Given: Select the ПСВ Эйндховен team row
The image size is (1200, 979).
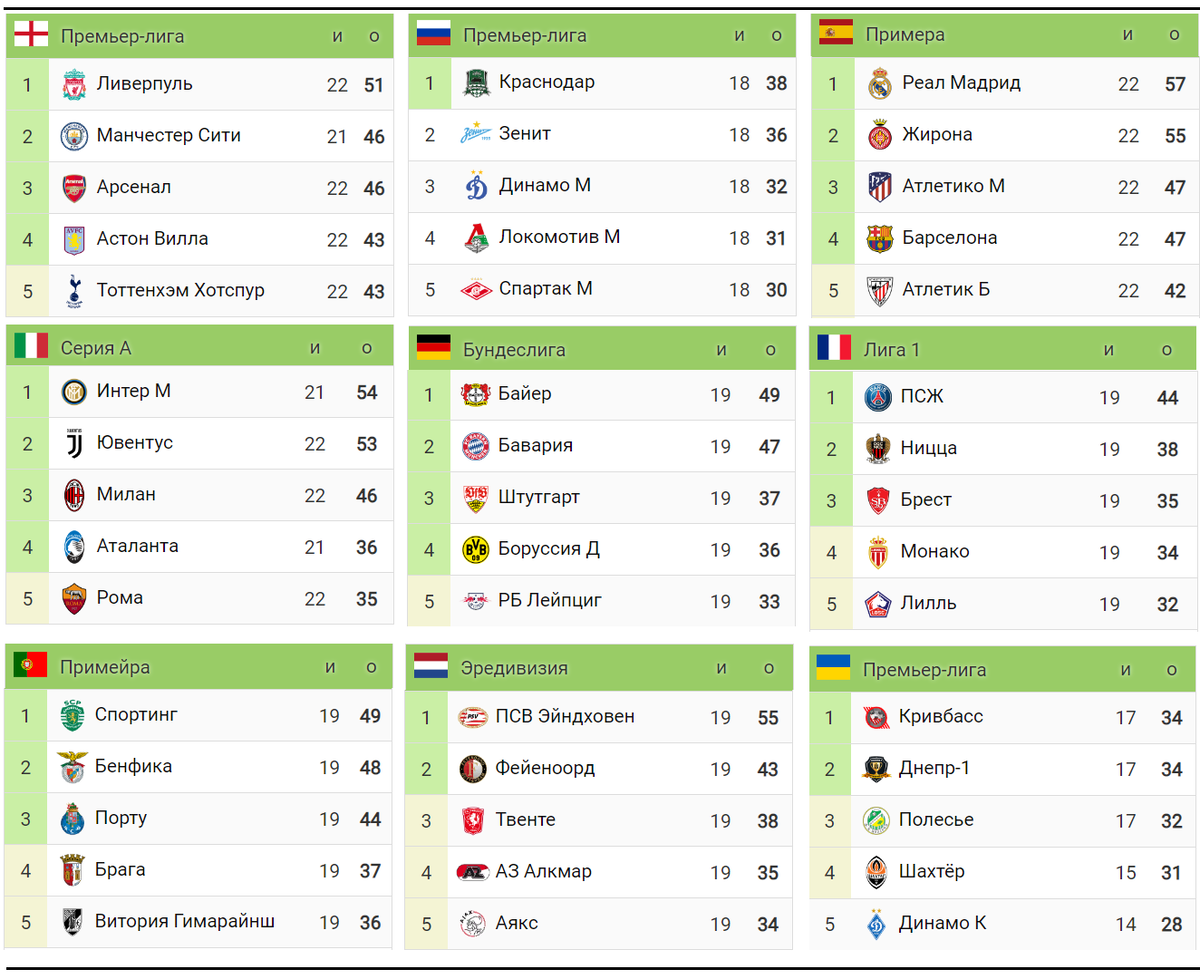Looking at the screenshot, I should pyautogui.click(x=599, y=717).
